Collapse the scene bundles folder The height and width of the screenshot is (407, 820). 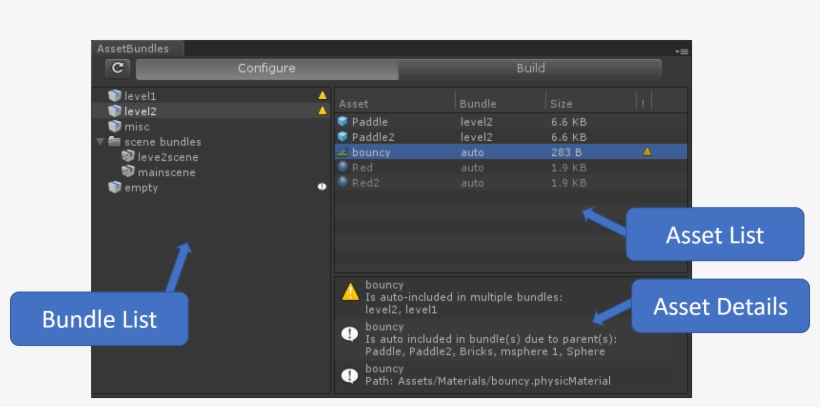pos(100,142)
